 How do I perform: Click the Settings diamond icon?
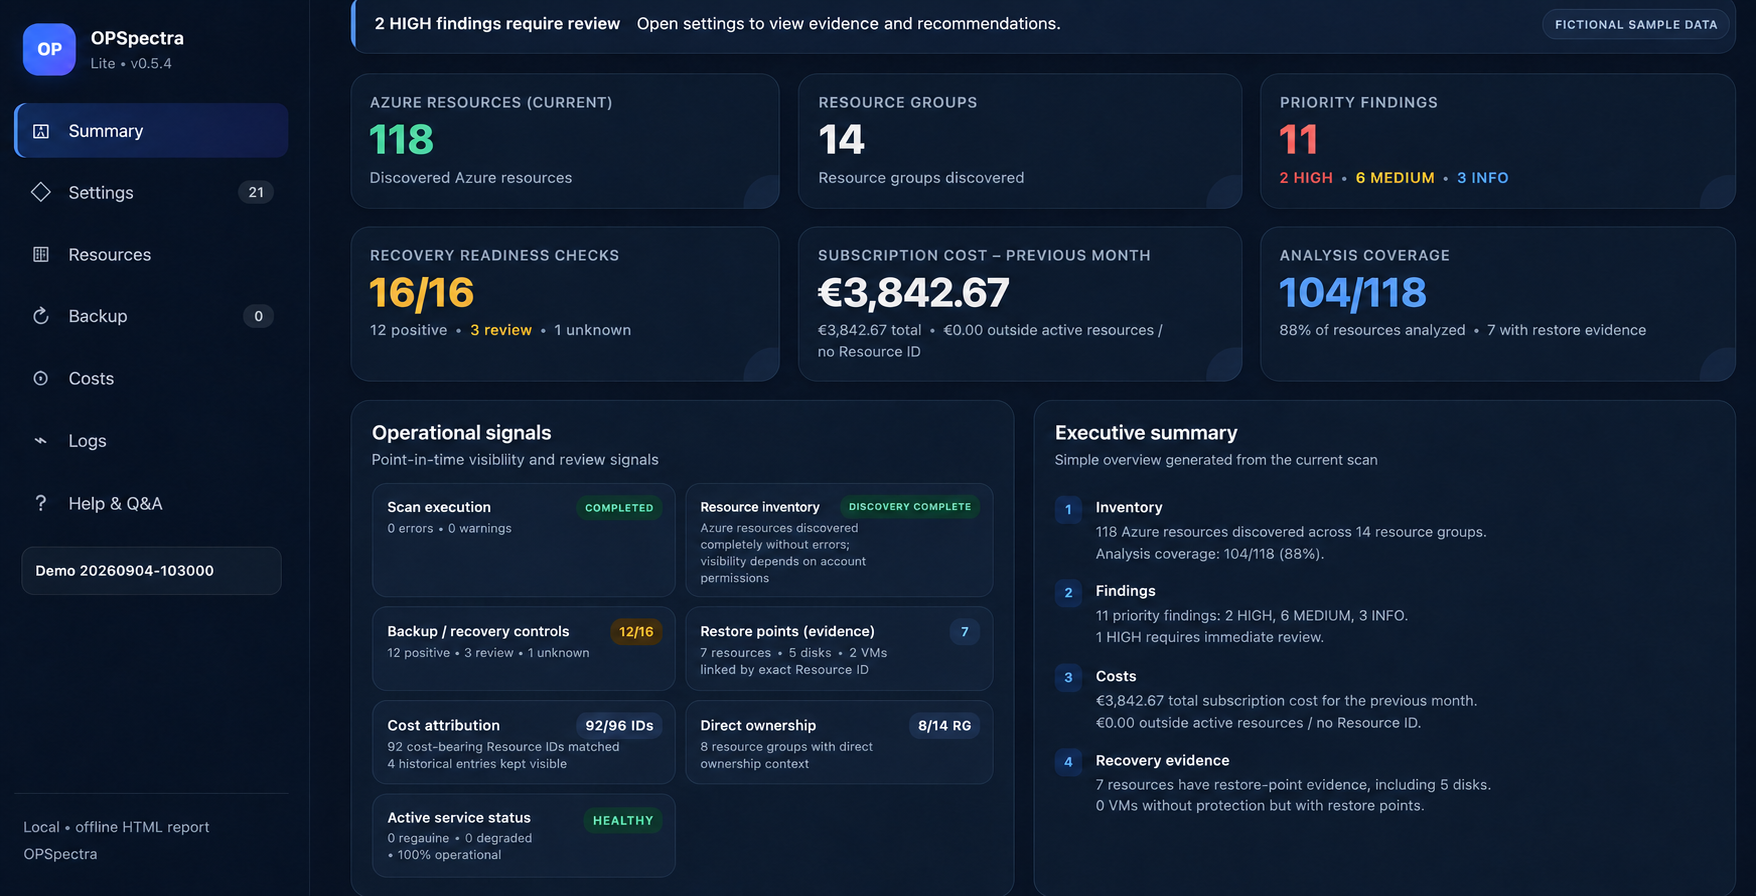[x=41, y=192]
